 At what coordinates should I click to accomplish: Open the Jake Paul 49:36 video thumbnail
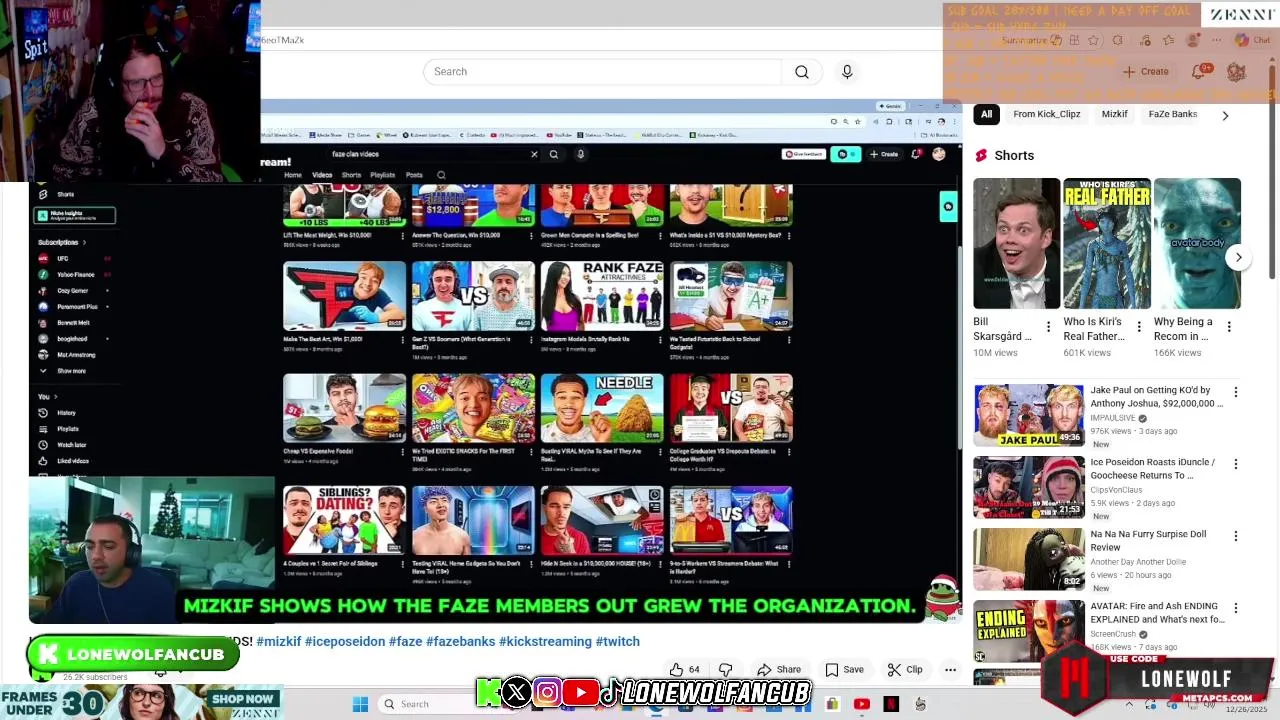click(1029, 415)
